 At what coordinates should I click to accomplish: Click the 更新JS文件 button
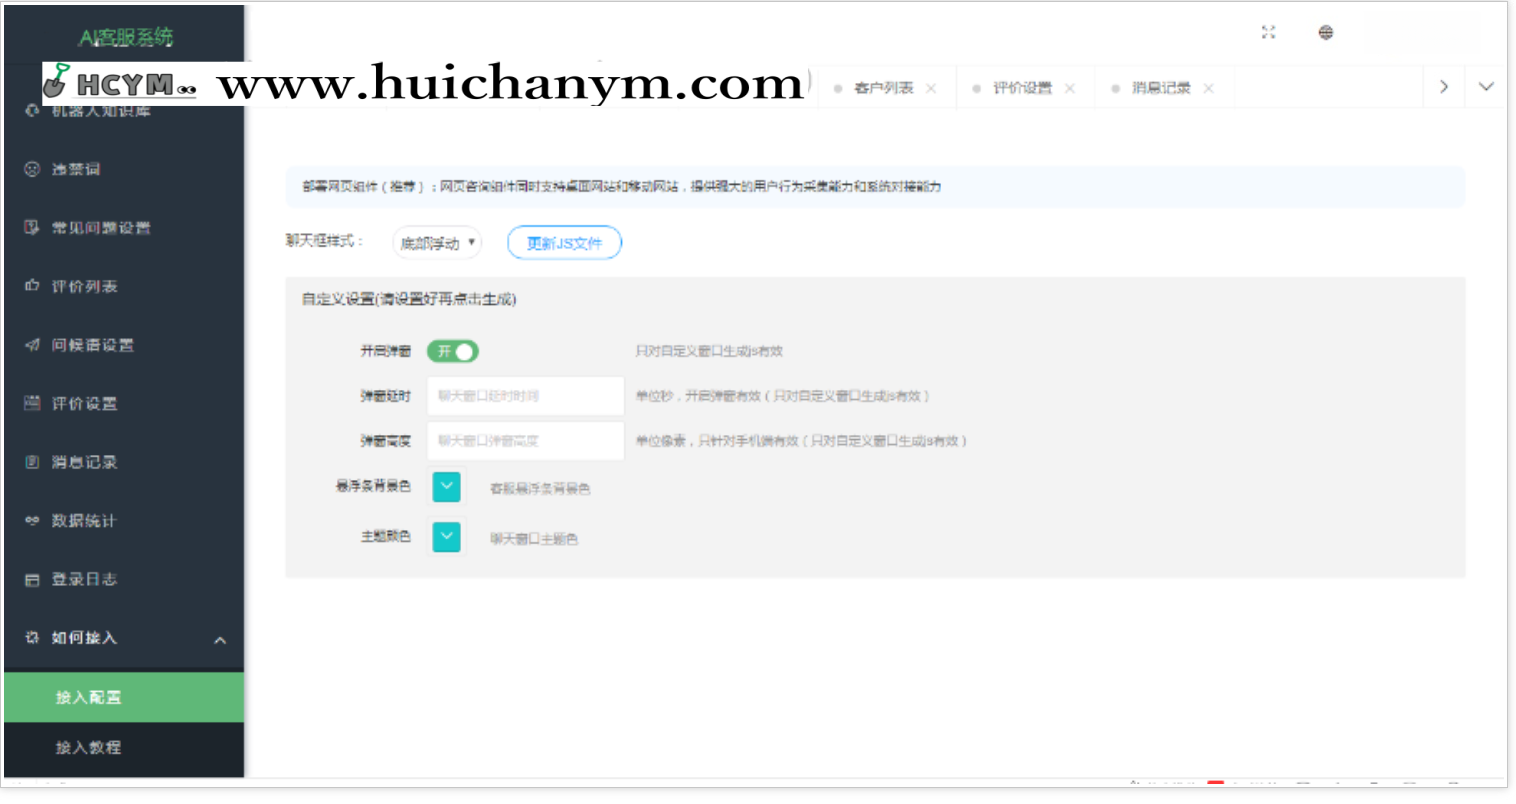564,242
